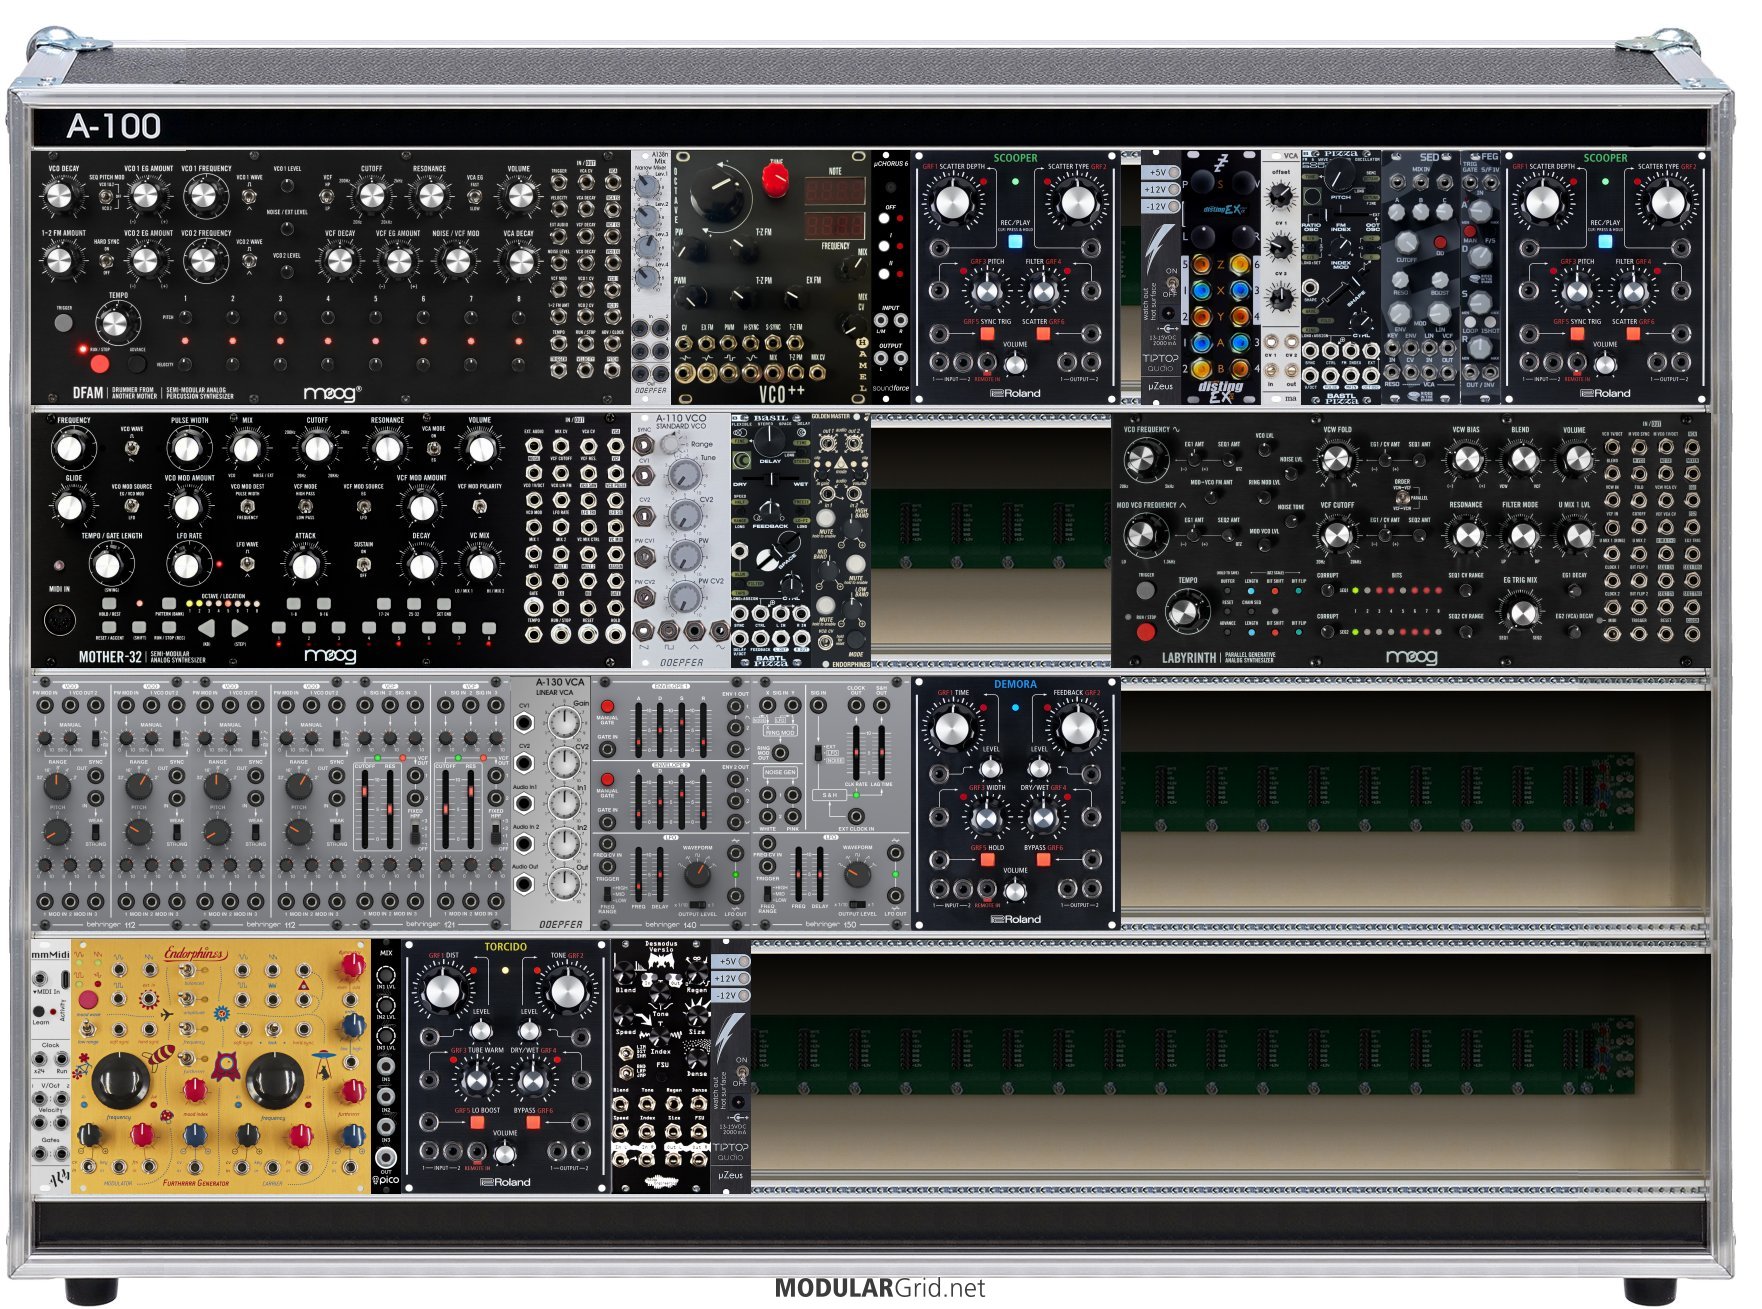Click the Labyrinth TEMPO knob
The height and width of the screenshot is (1309, 1762).
click(x=1186, y=611)
